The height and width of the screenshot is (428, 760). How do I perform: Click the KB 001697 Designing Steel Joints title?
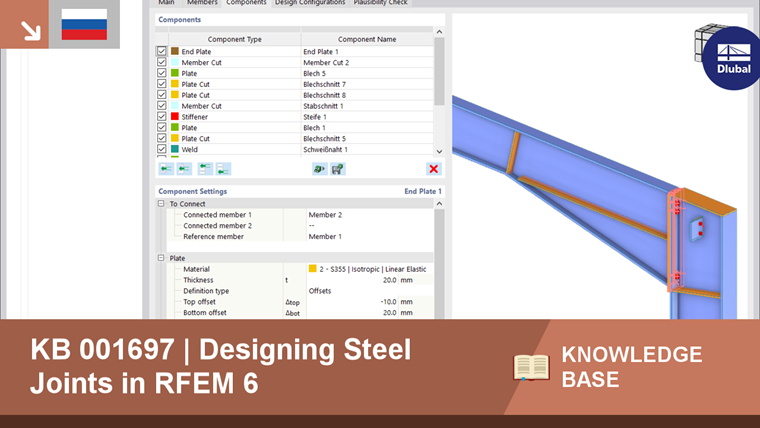[221, 366]
